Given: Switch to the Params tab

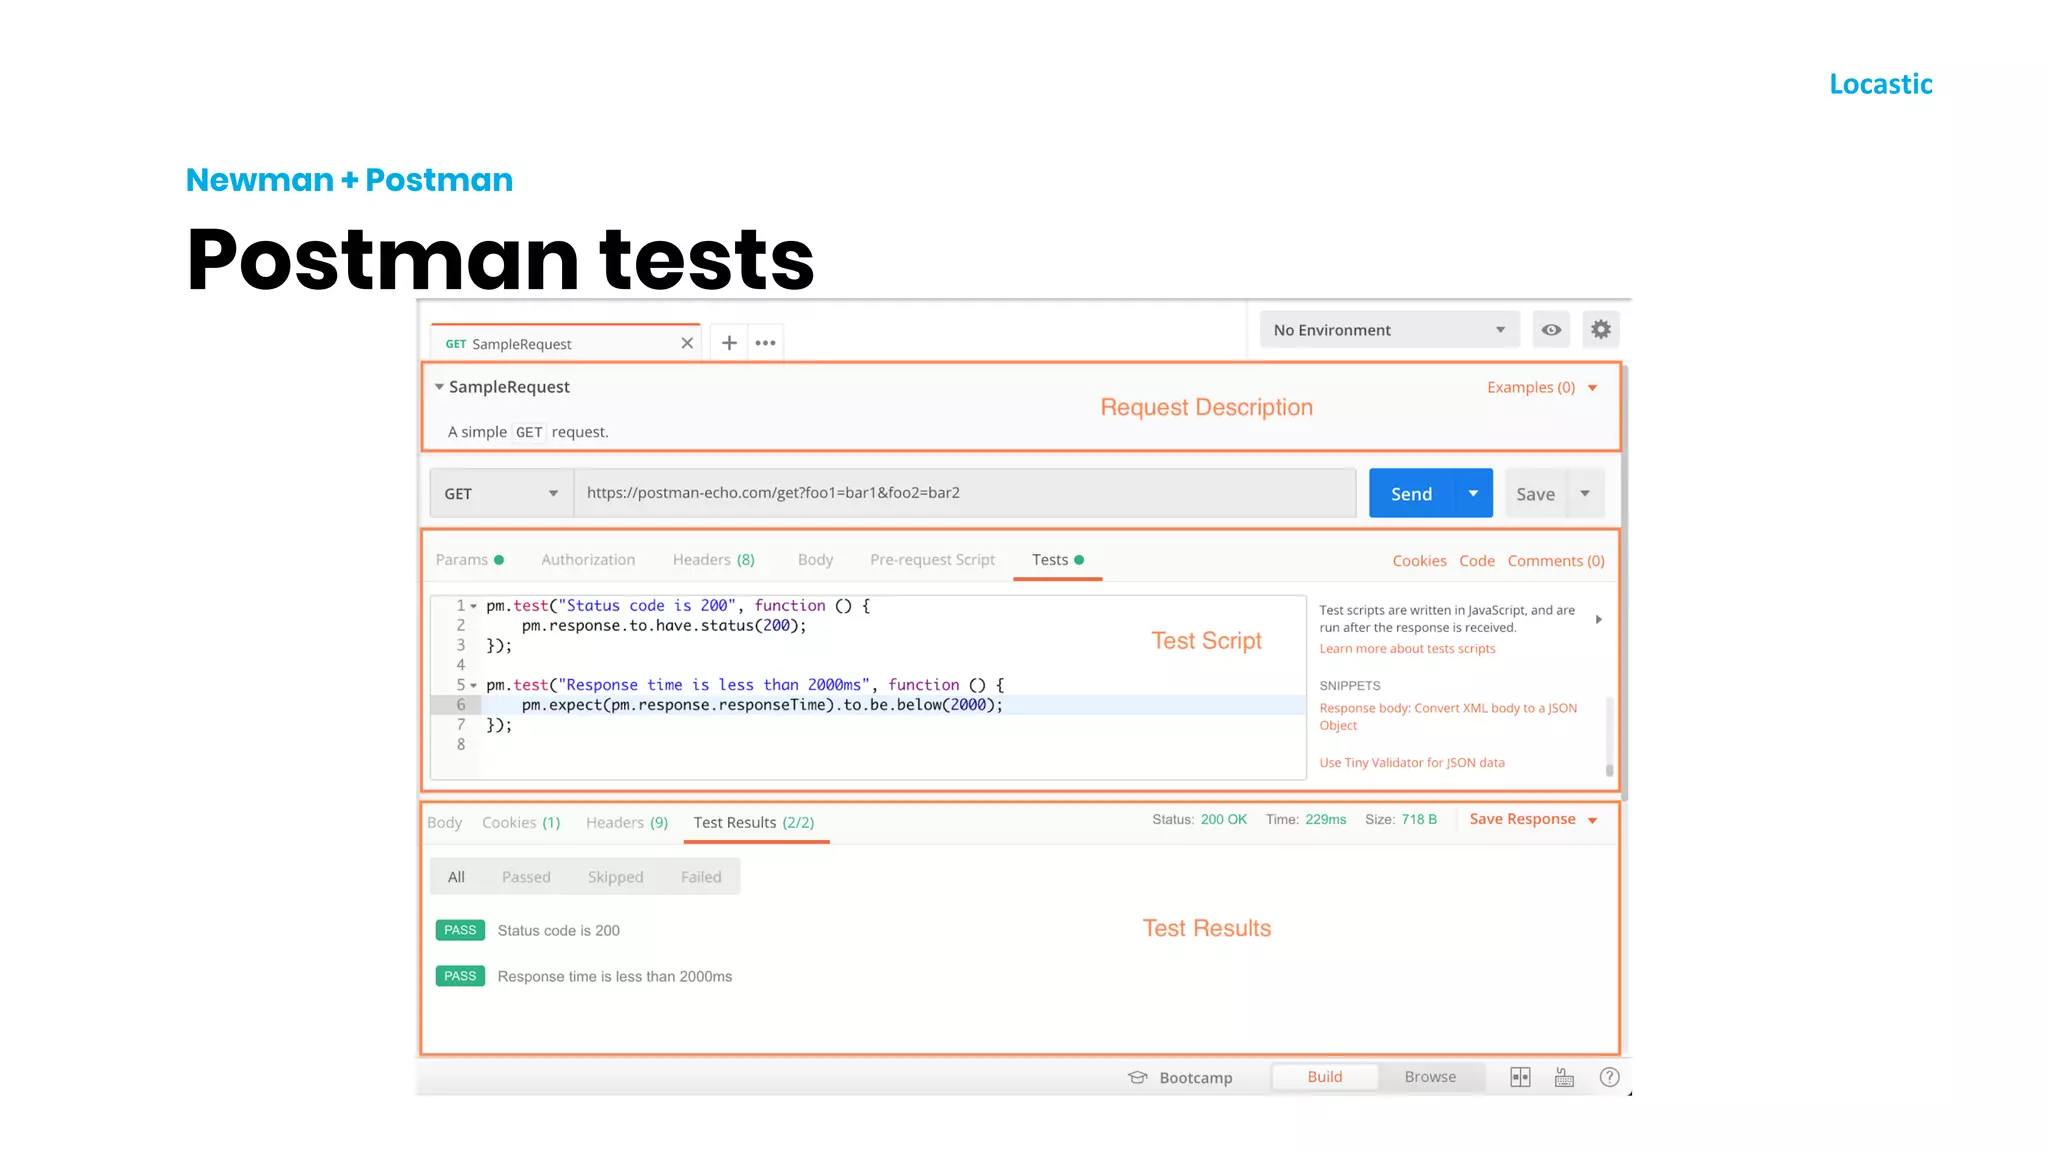Looking at the screenshot, I should coord(470,560).
